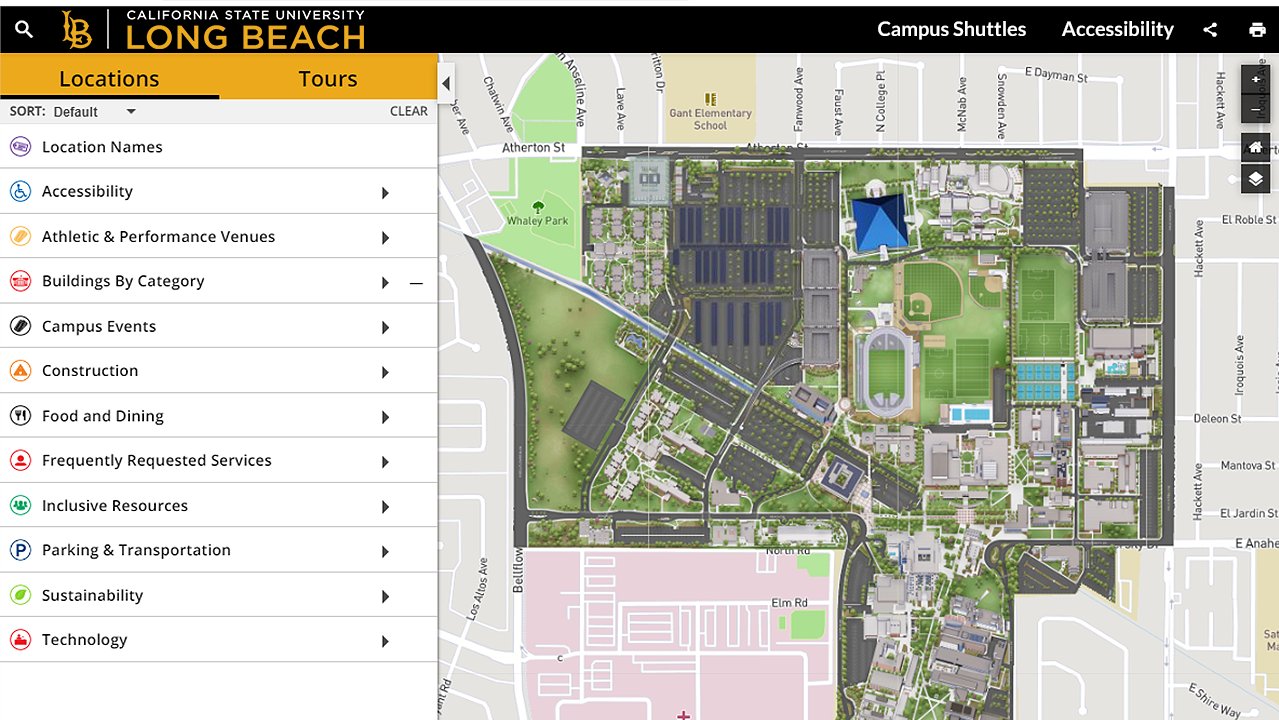This screenshot has width=1279, height=720.
Task: Select the Parking & Transportation label
Action: [x=136, y=550]
